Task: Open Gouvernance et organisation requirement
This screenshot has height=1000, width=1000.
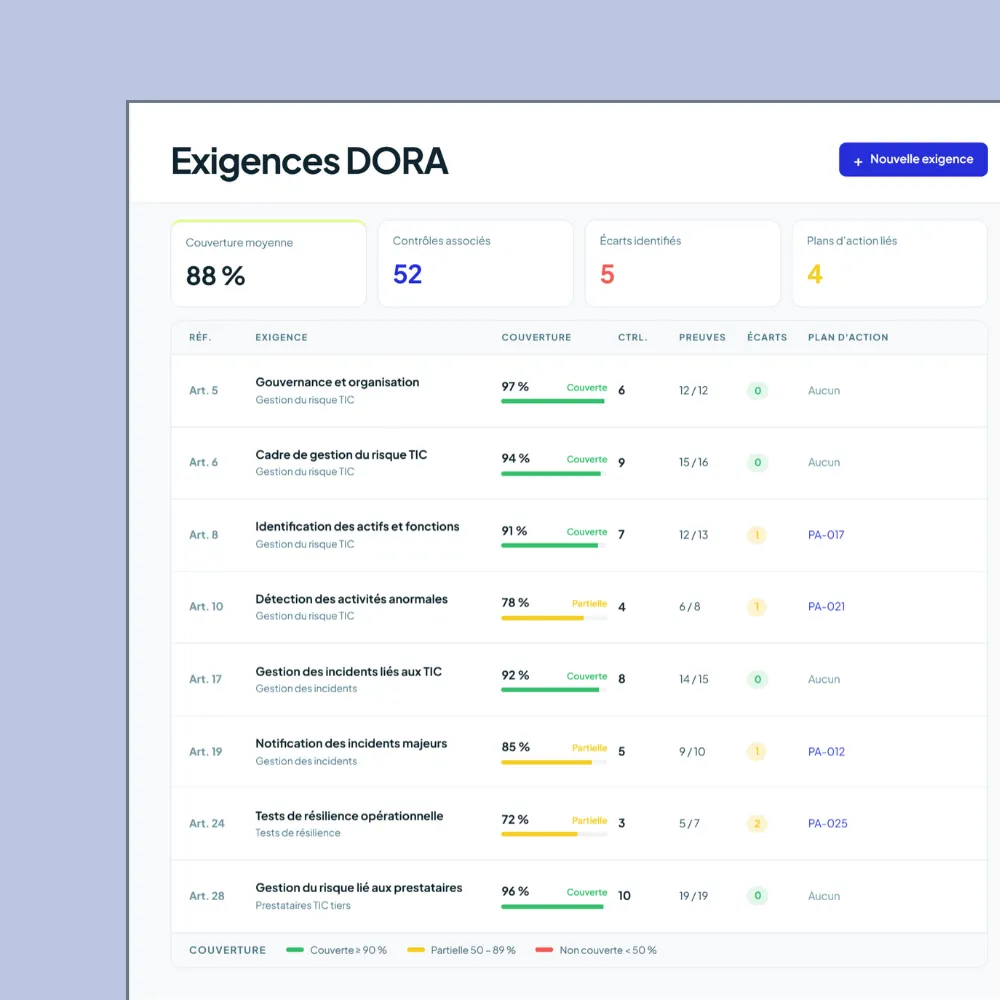Action: tap(337, 382)
